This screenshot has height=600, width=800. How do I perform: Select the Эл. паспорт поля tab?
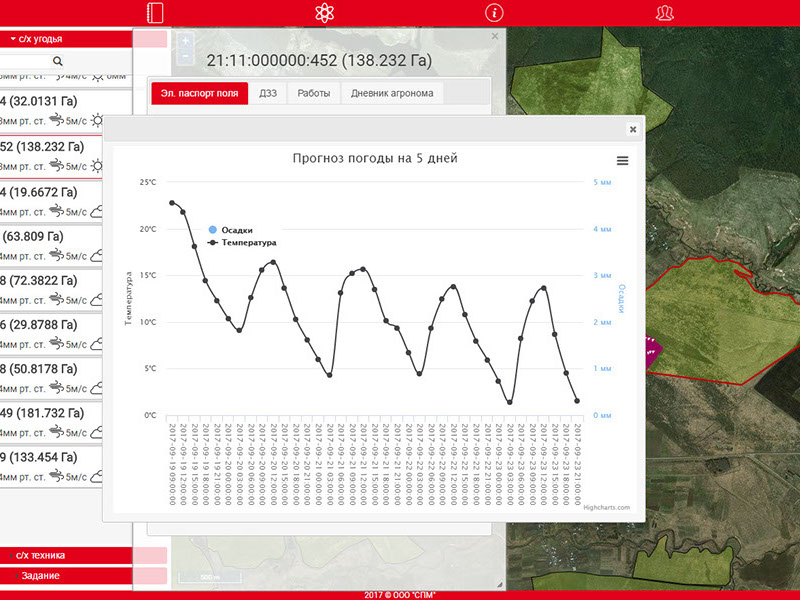pos(199,93)
